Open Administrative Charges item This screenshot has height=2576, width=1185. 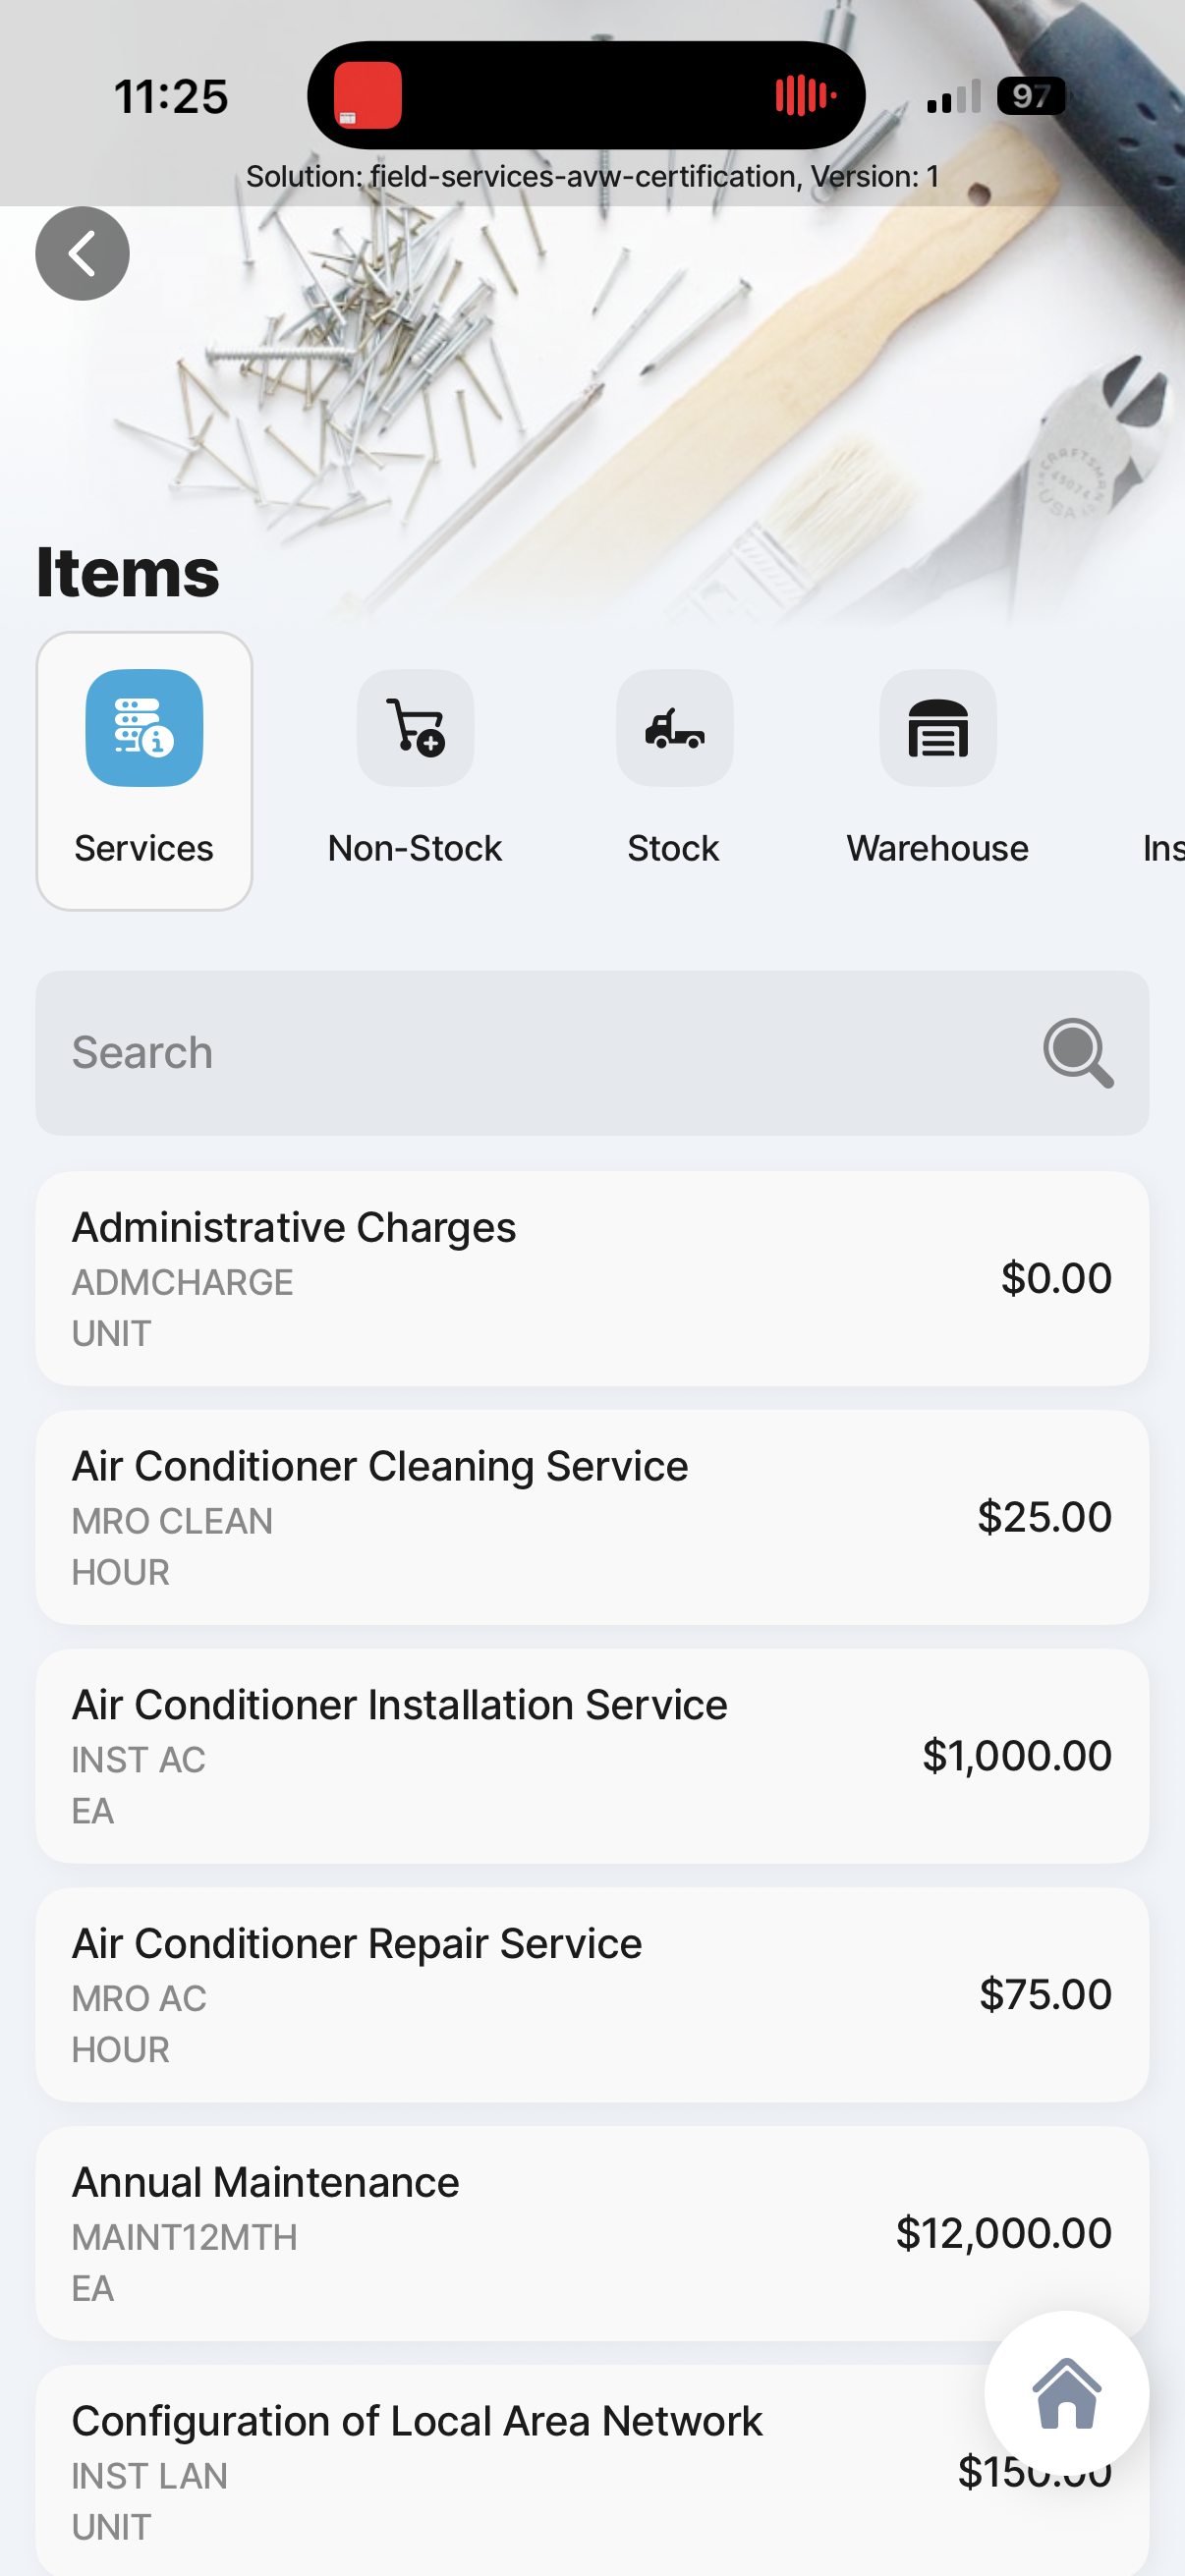pyautogui.click(x=592, y=1278)
